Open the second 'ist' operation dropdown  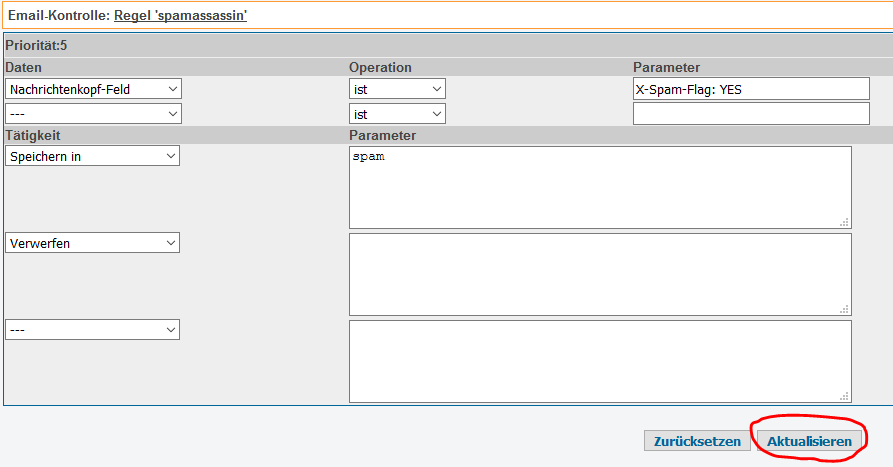[x=397, y=114]
